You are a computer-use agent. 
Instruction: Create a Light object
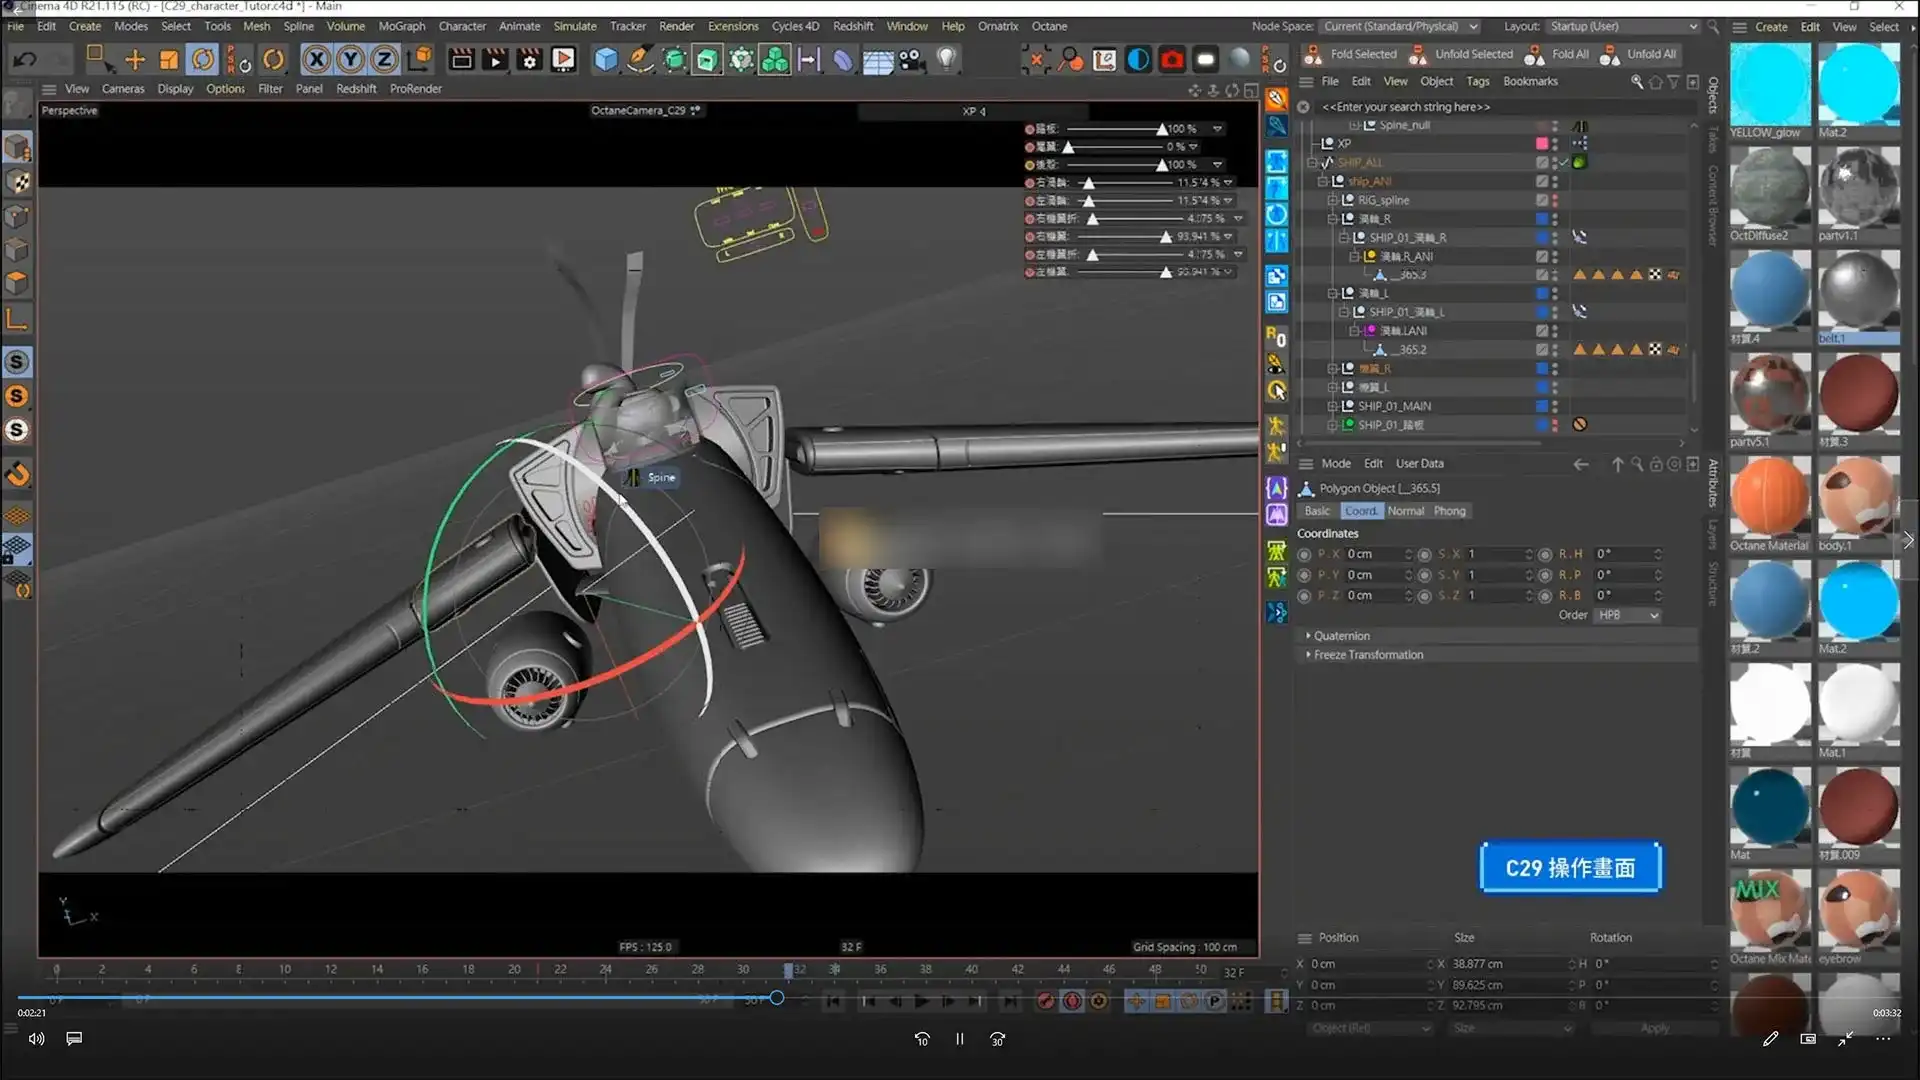point(947,59)
